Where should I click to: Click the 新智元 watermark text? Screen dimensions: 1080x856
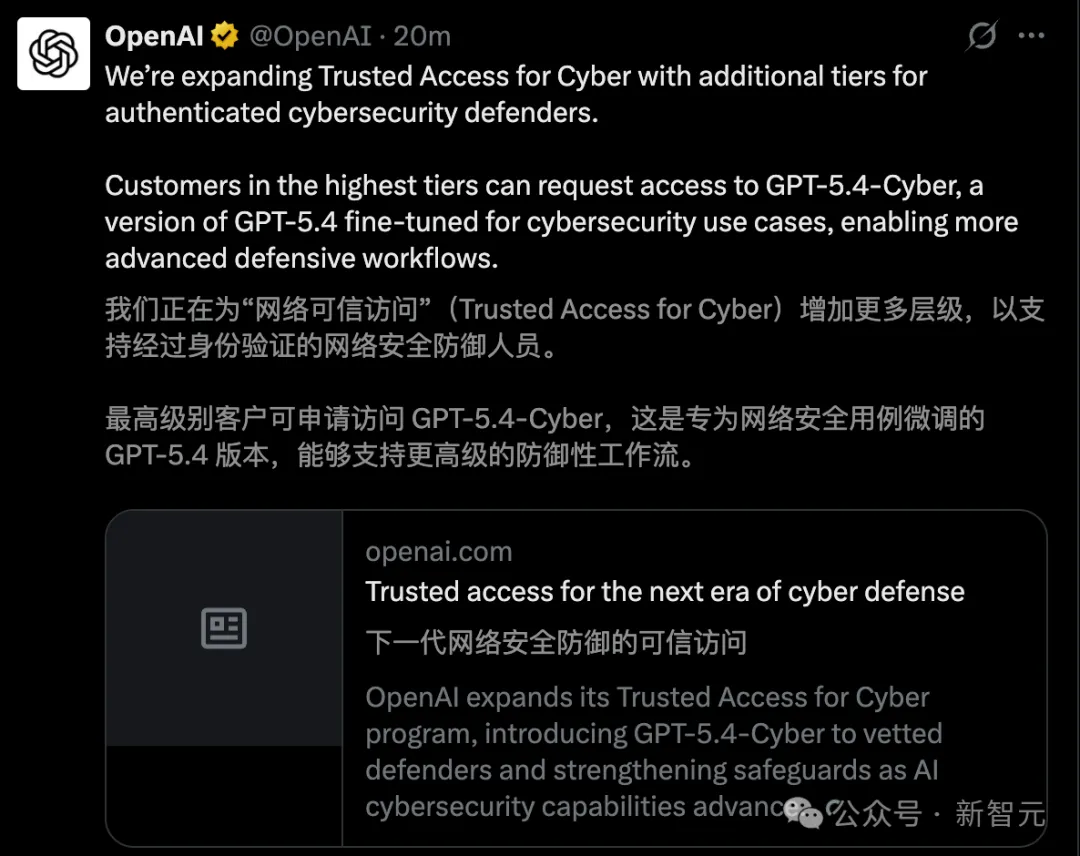[999, 814]
